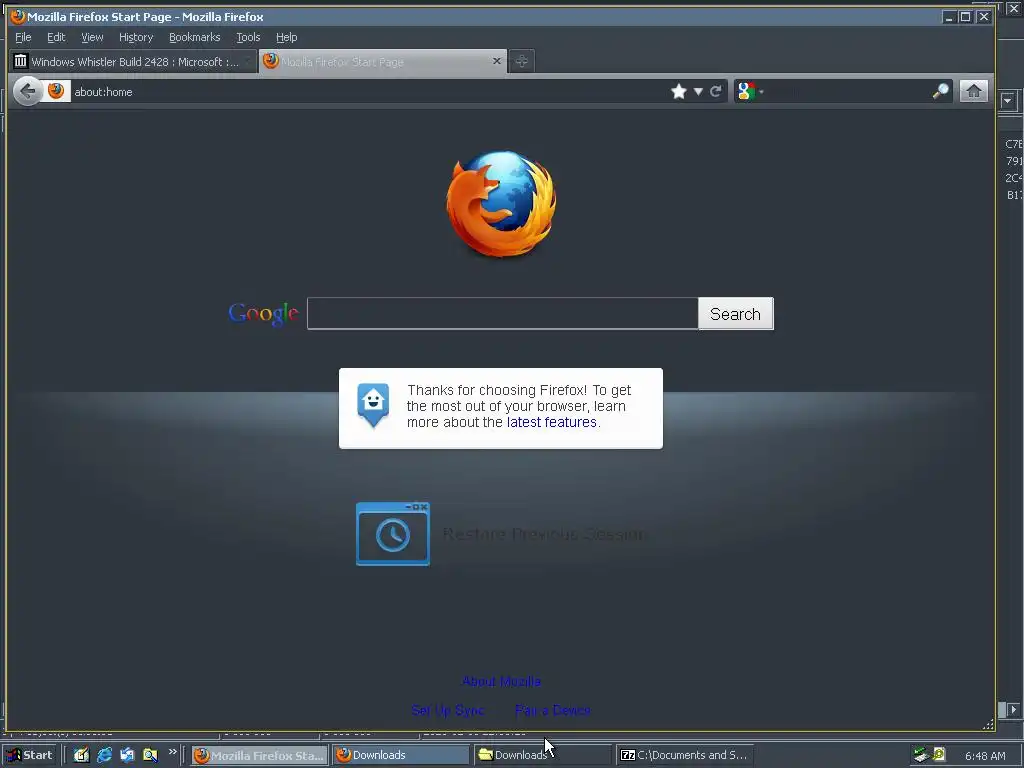
Task: Open the Help menu
Action: (286, 37)
